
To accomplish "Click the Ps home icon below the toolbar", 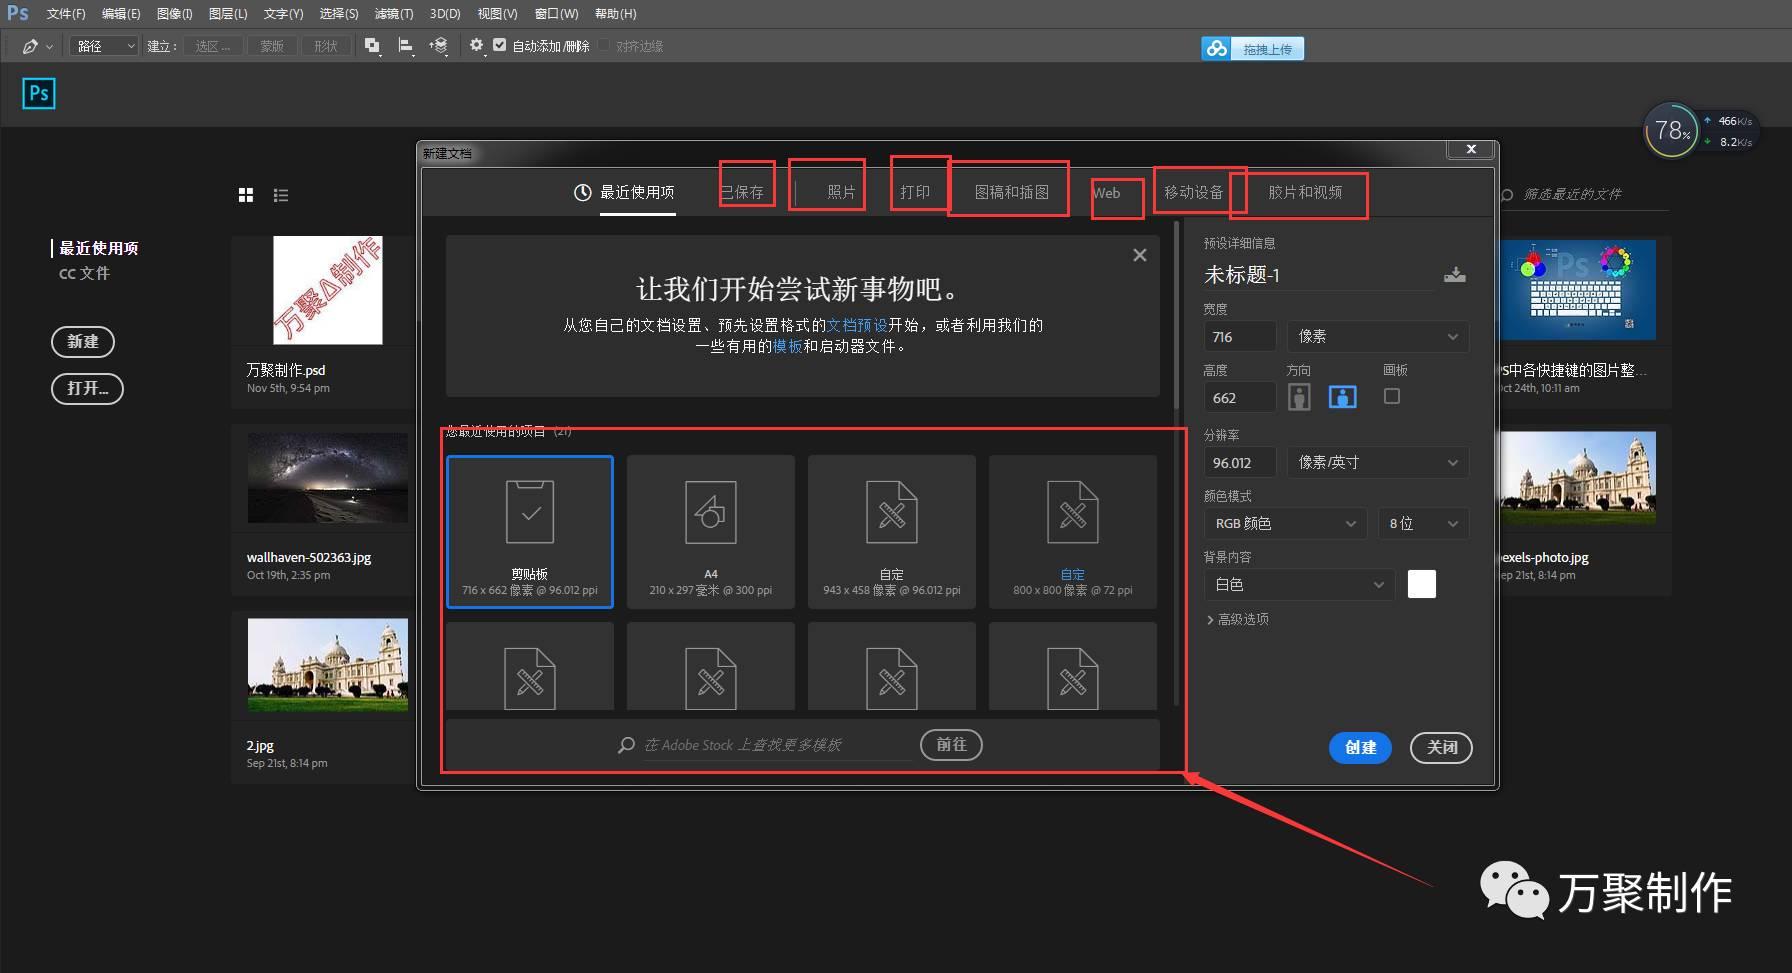I will [x=38, y=93].
